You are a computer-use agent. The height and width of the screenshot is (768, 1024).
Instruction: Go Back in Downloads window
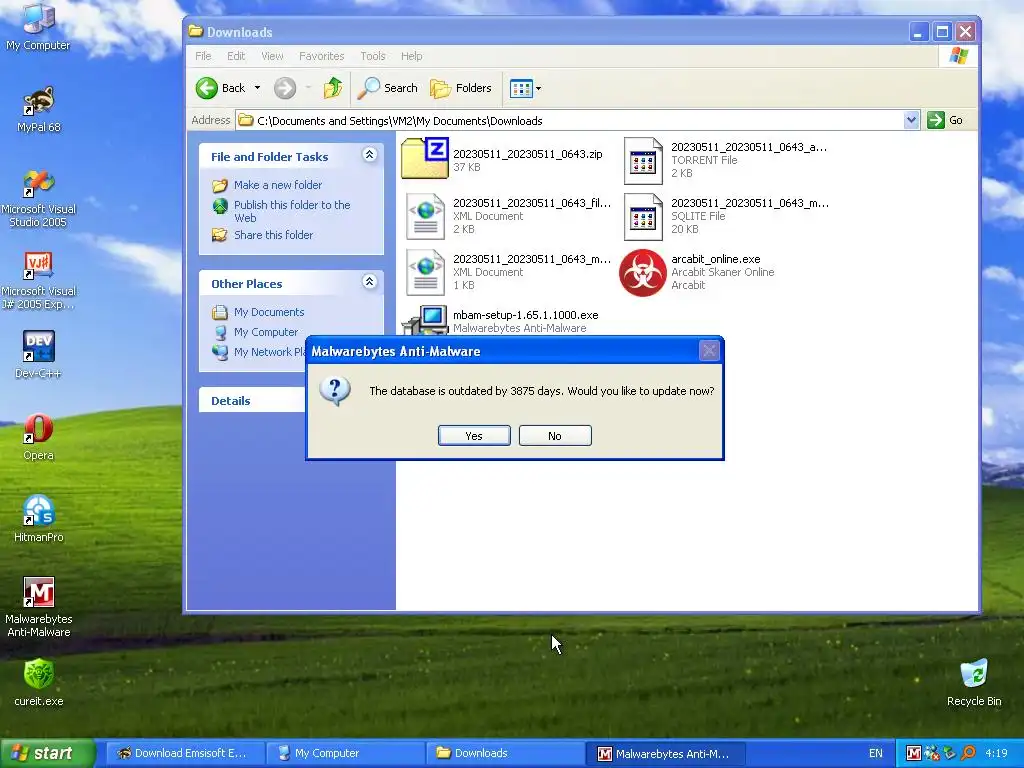point(221,88)
